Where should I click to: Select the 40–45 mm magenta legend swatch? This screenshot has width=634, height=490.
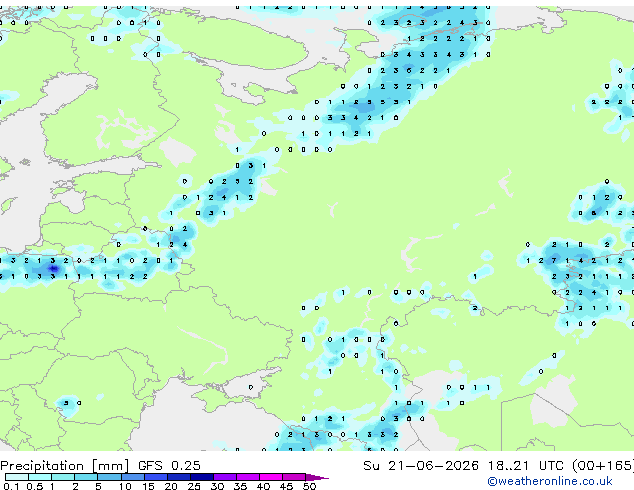click(271, 477)
